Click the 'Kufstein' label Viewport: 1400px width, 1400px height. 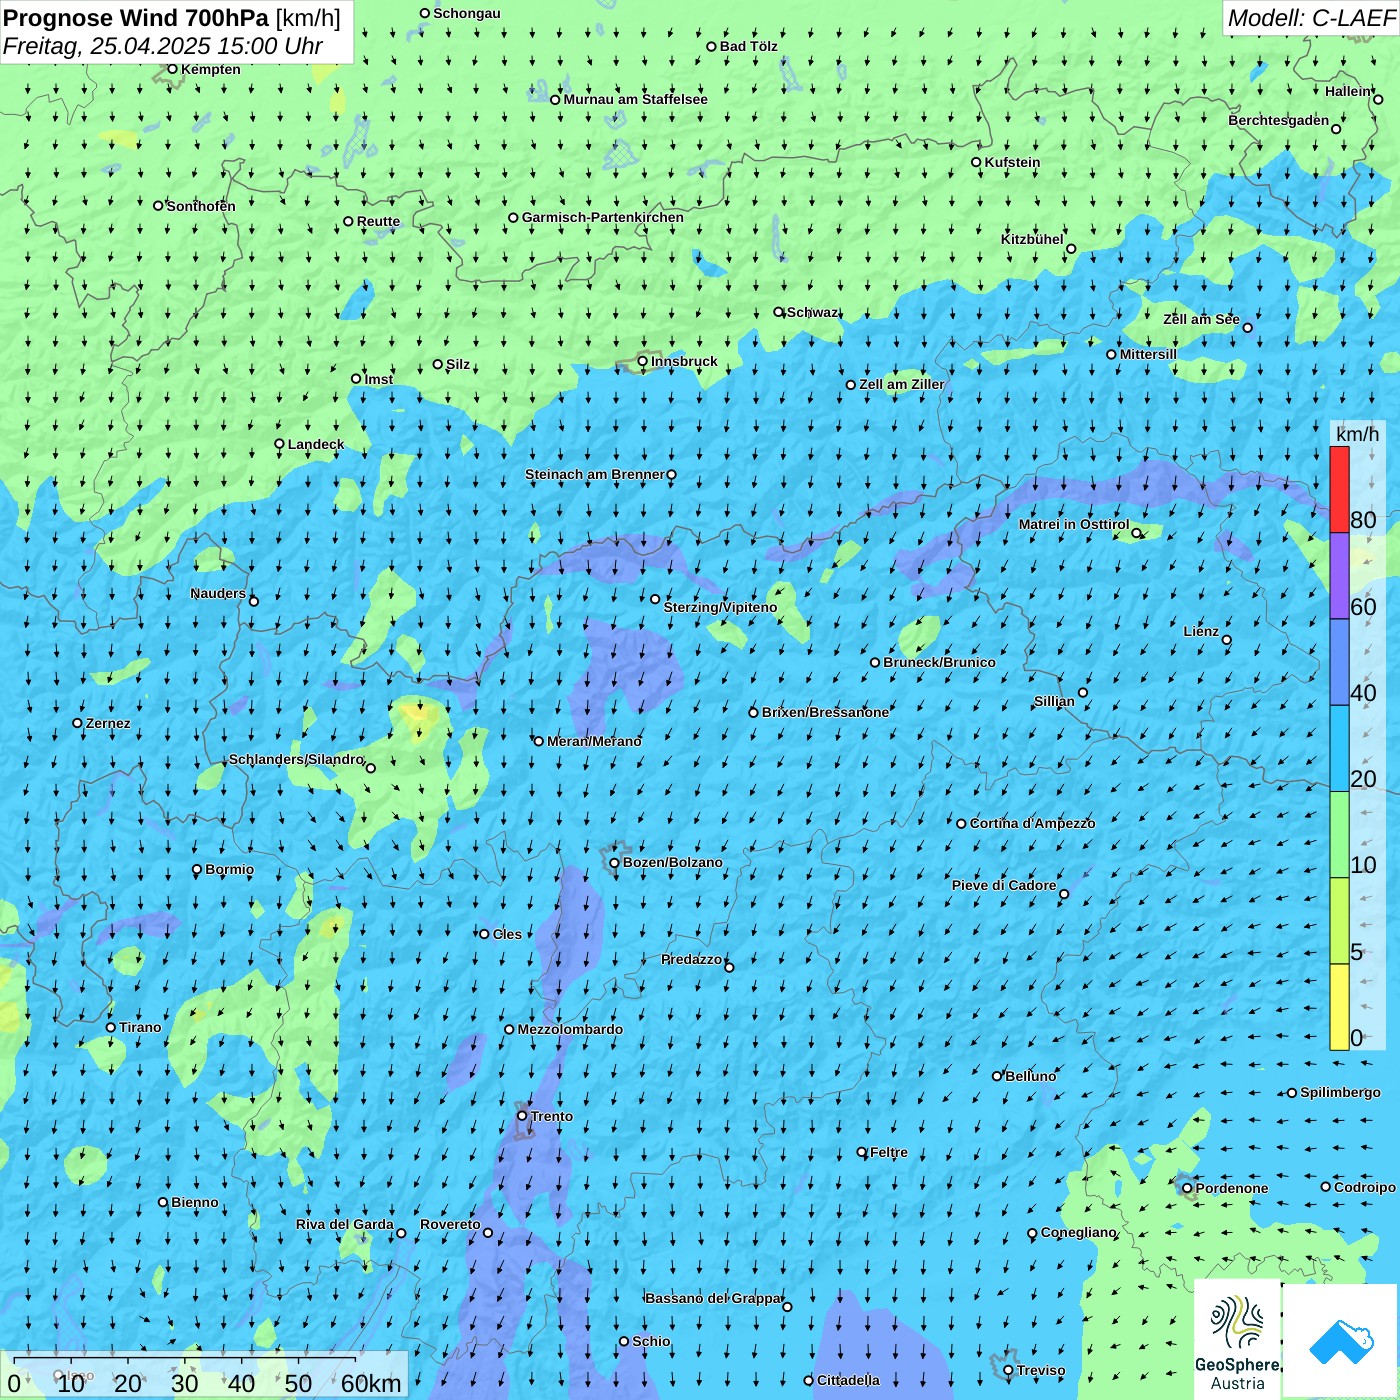pos(1012,162)
